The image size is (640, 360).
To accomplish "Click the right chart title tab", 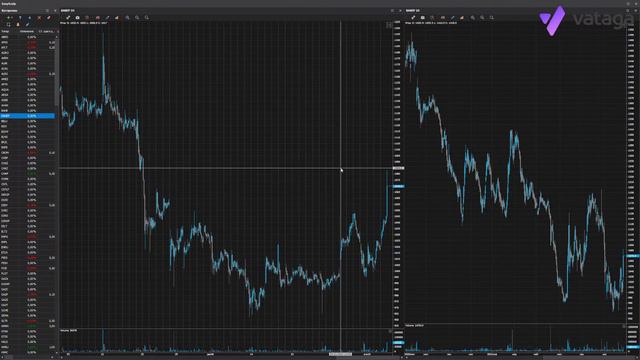I will 413,11.
